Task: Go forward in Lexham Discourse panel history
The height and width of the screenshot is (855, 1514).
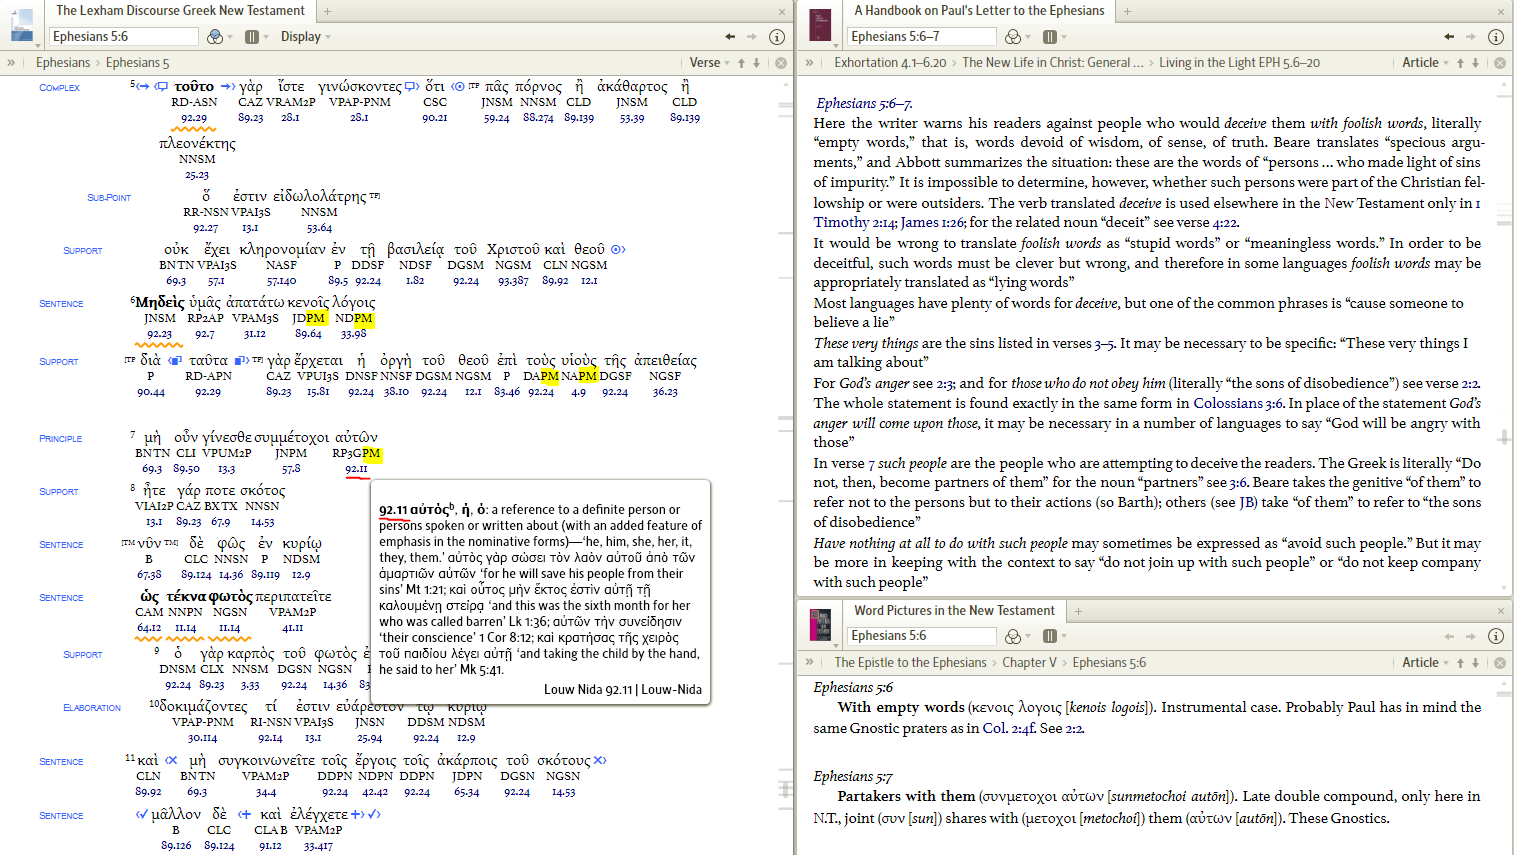Action: (752, 37)
